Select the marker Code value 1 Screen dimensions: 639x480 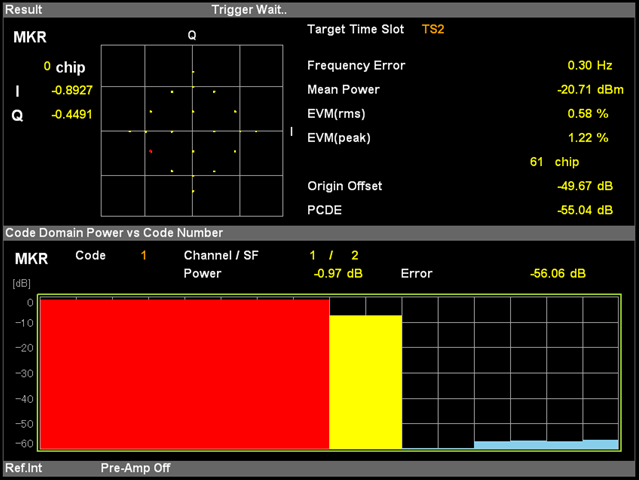143,255
